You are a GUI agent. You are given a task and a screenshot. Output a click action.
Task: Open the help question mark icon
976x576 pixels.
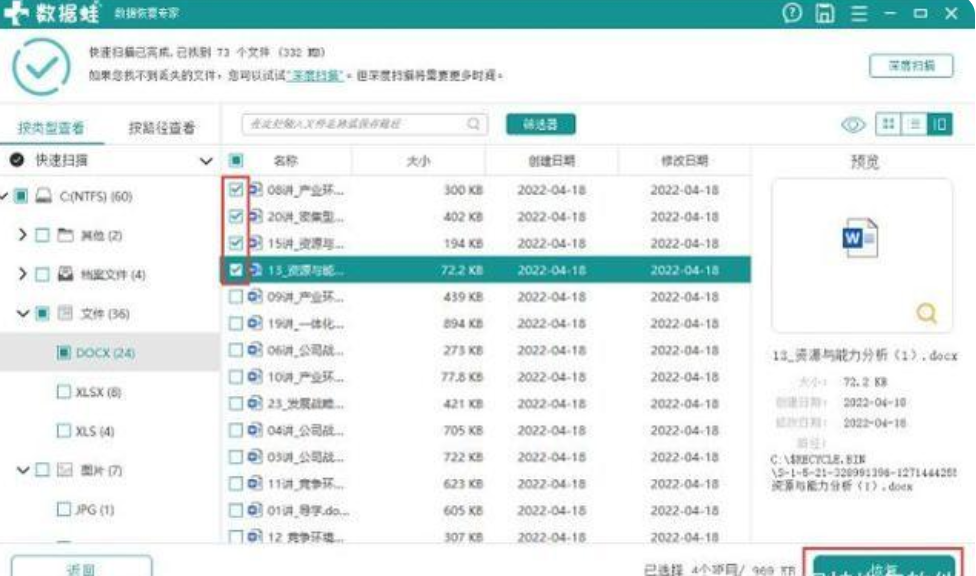click(x=792, y=14)
